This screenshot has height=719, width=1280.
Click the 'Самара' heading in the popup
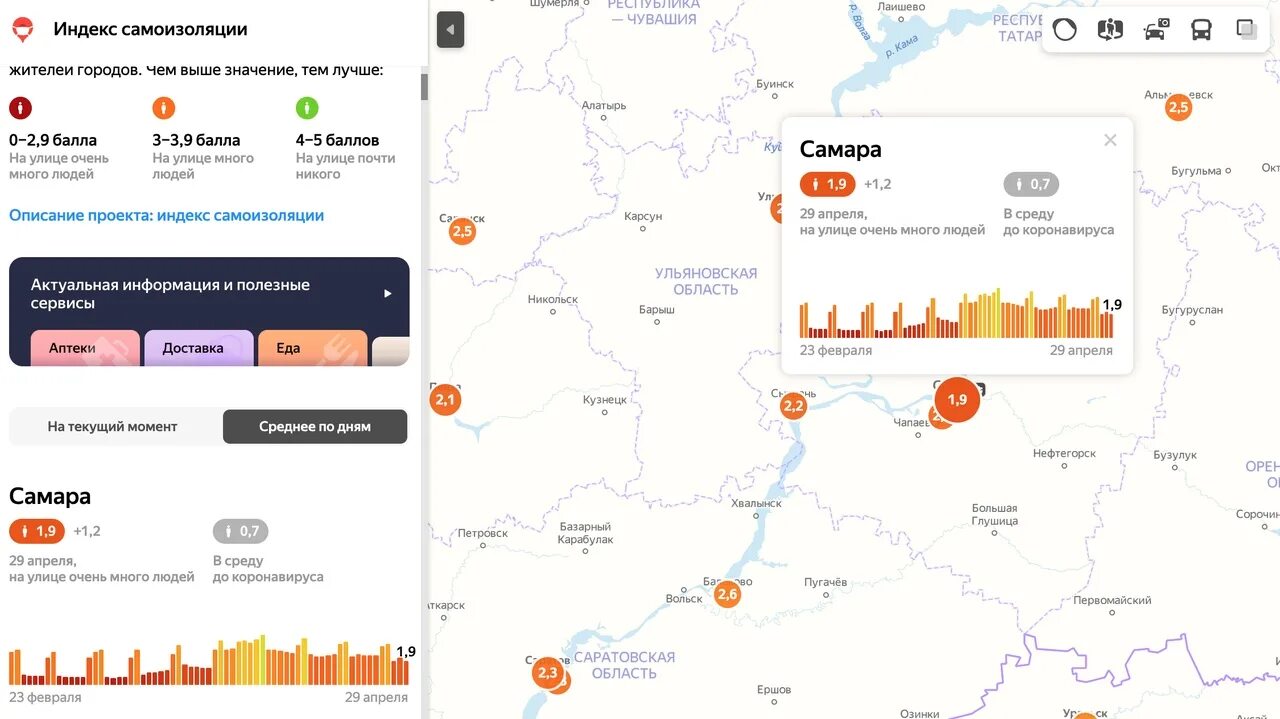841,149
